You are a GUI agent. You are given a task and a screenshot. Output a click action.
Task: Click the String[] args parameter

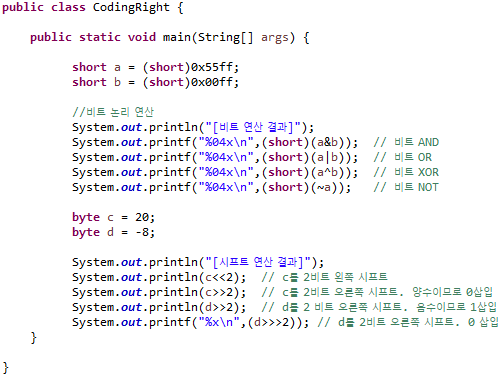click(x=243, y=37)
